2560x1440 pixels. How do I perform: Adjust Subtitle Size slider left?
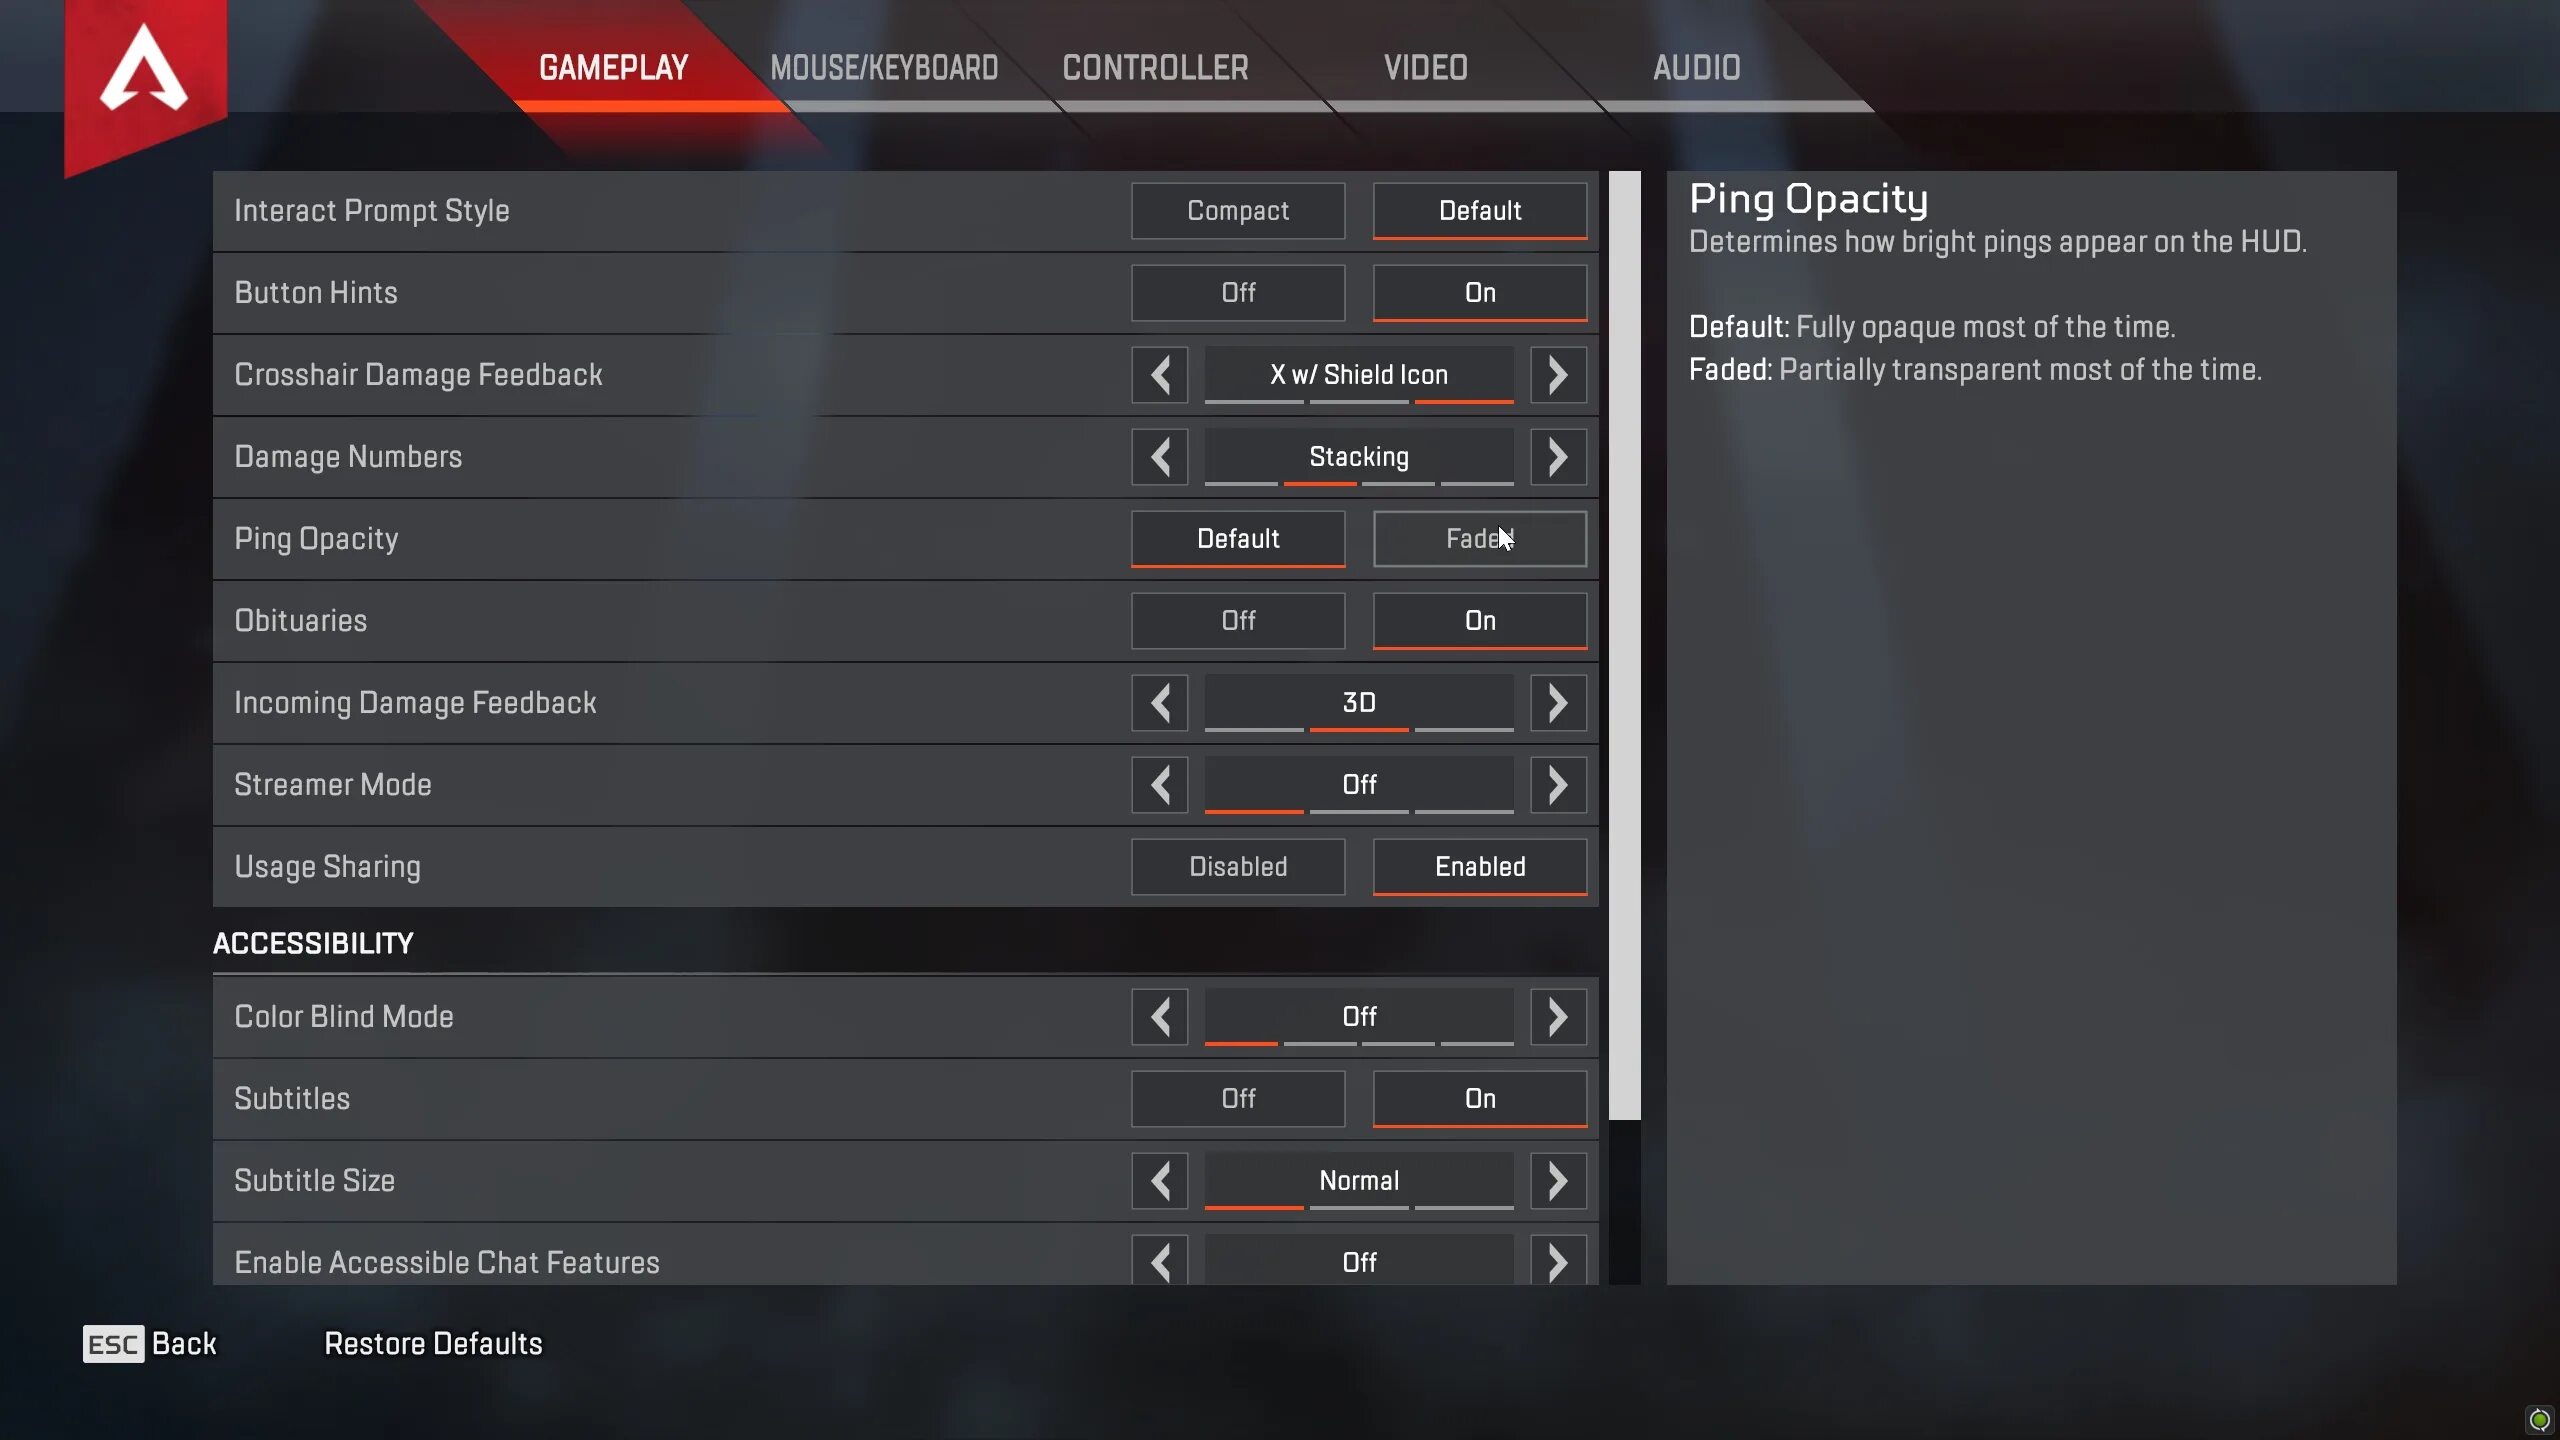tap(1160, 1180)
